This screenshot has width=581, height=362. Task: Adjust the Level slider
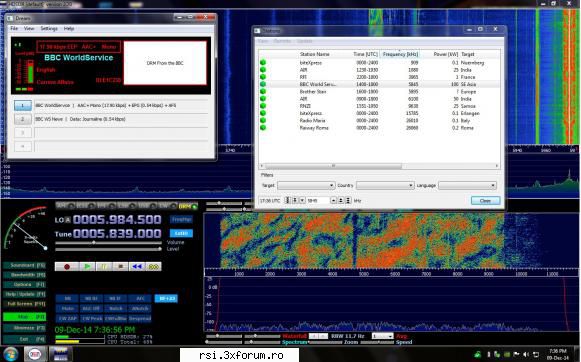pyautogui.click(x=109, y=249)
